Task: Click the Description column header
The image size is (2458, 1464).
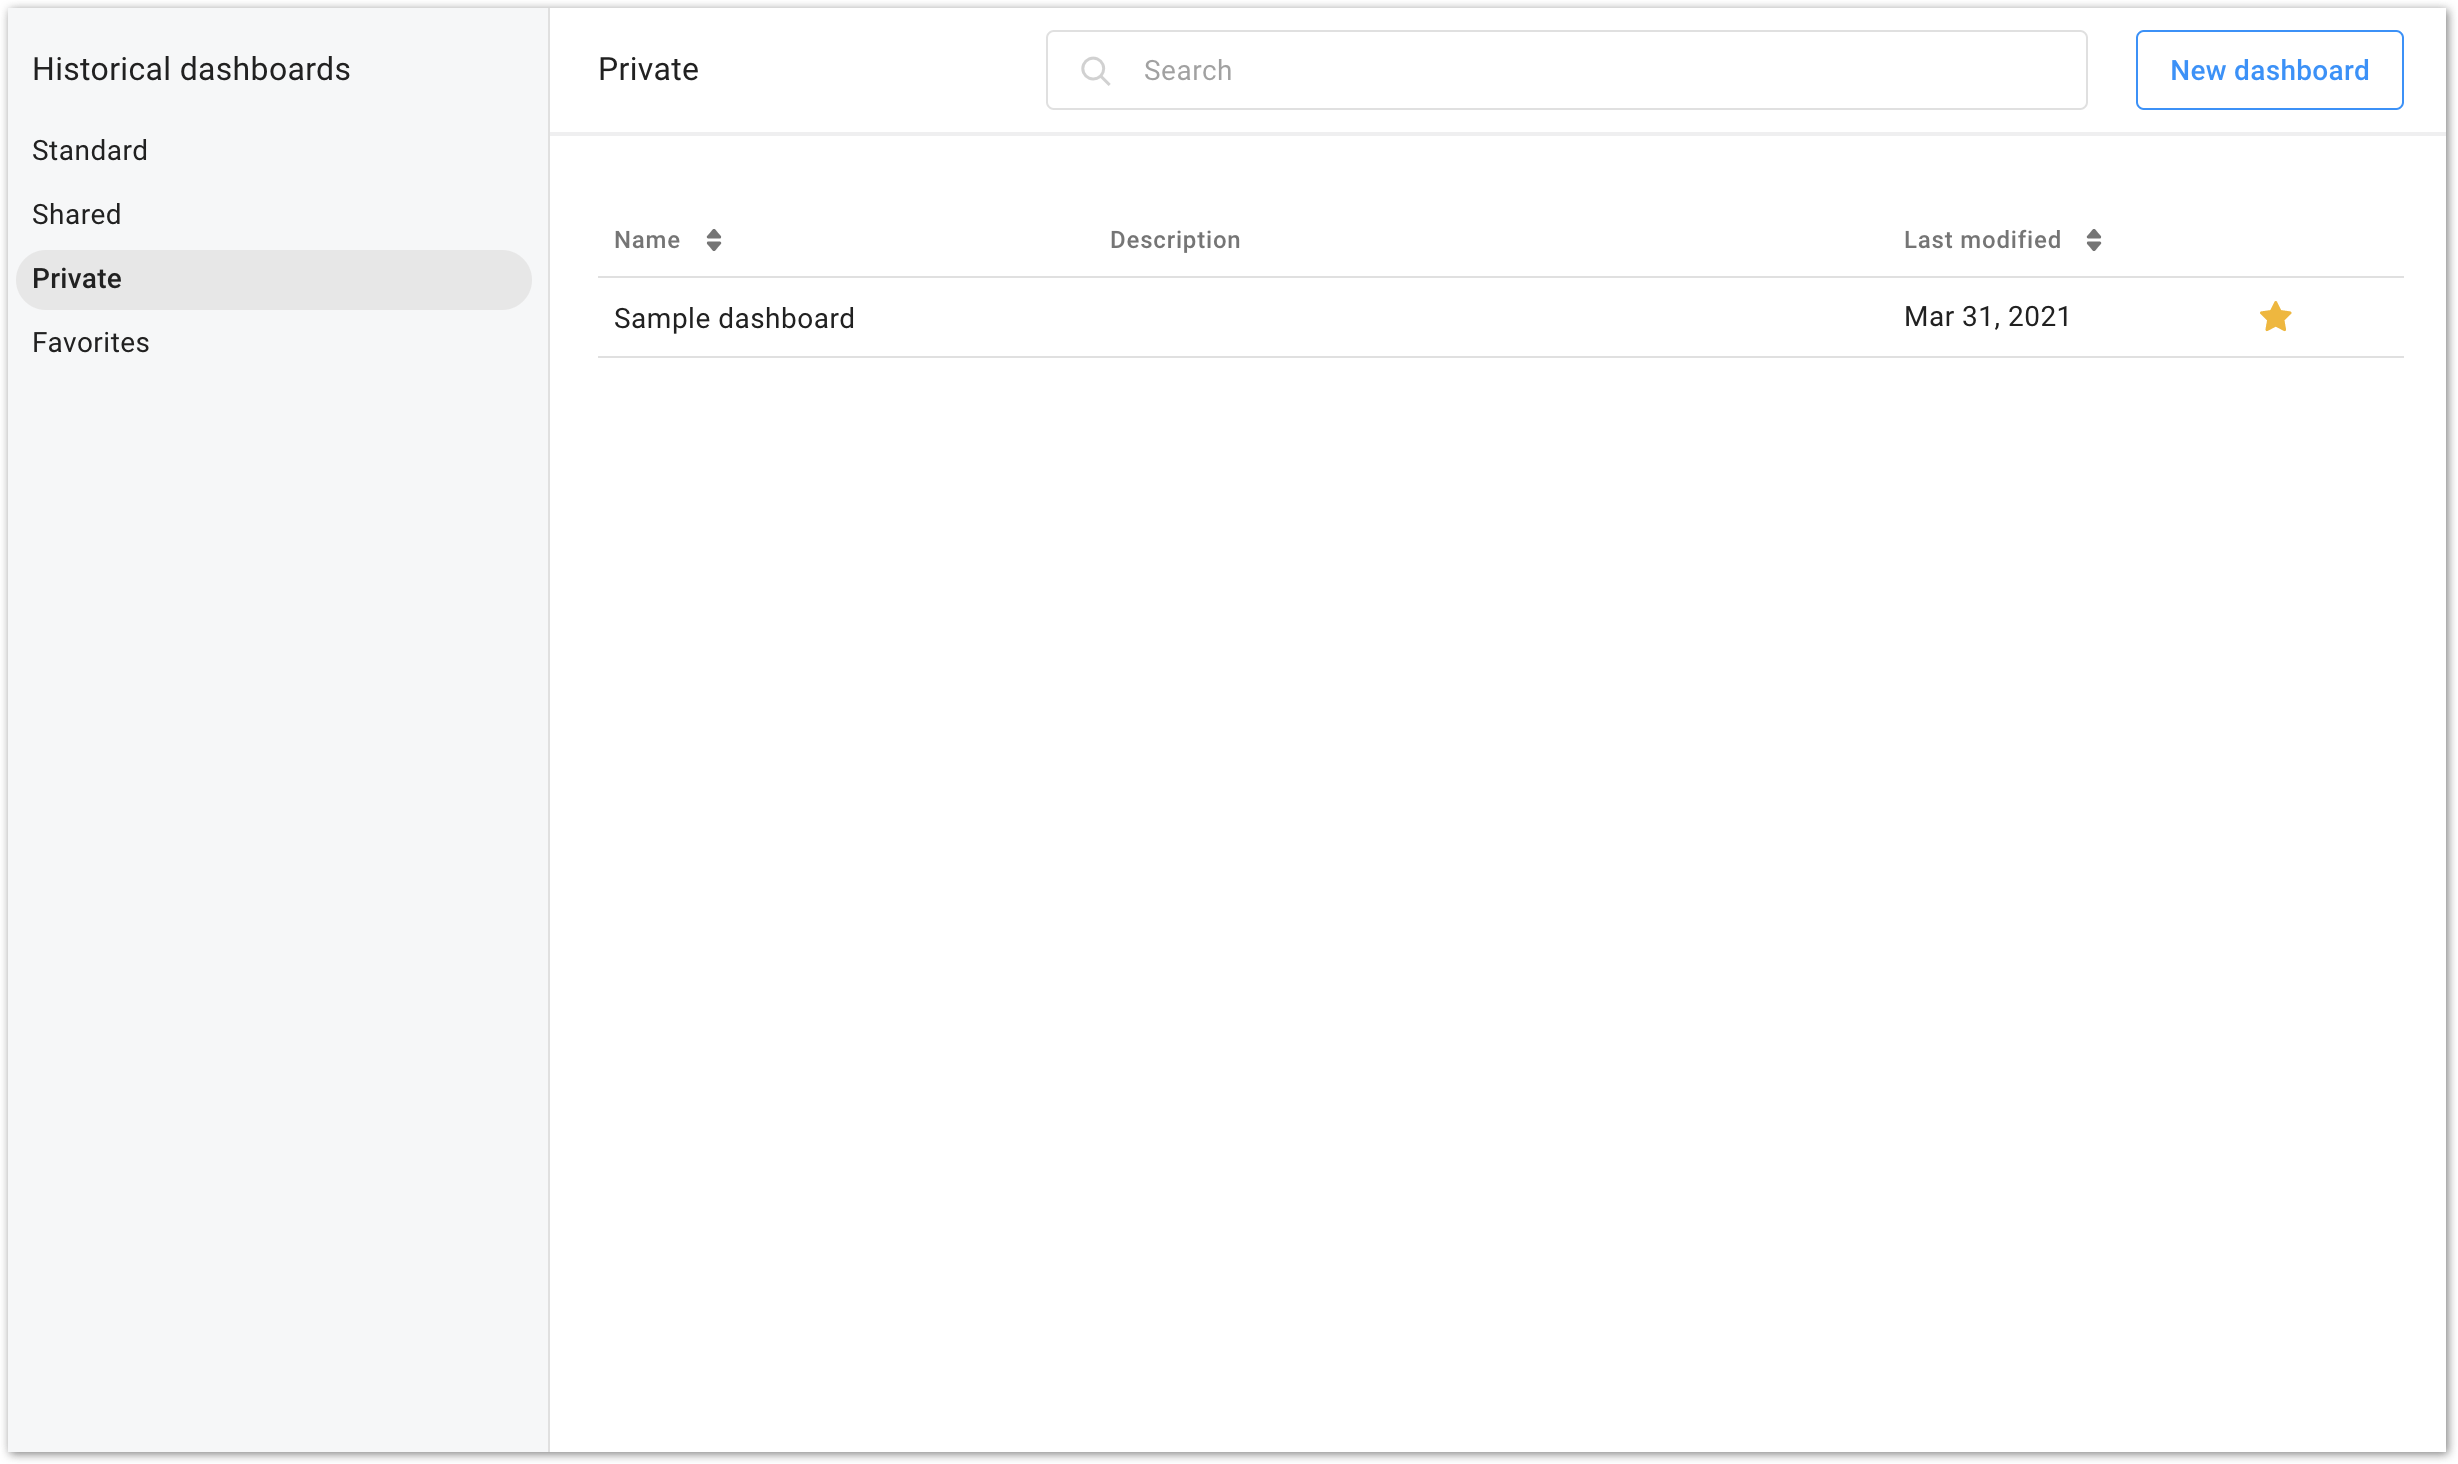Action: (x=1174, y=240)
